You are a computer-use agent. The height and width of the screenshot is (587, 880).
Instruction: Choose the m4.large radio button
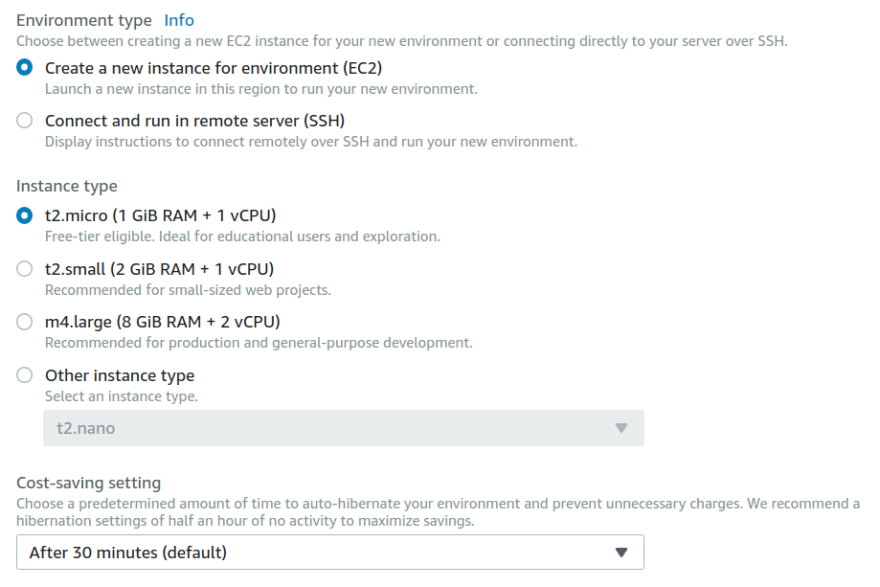[x=24, y=322]
